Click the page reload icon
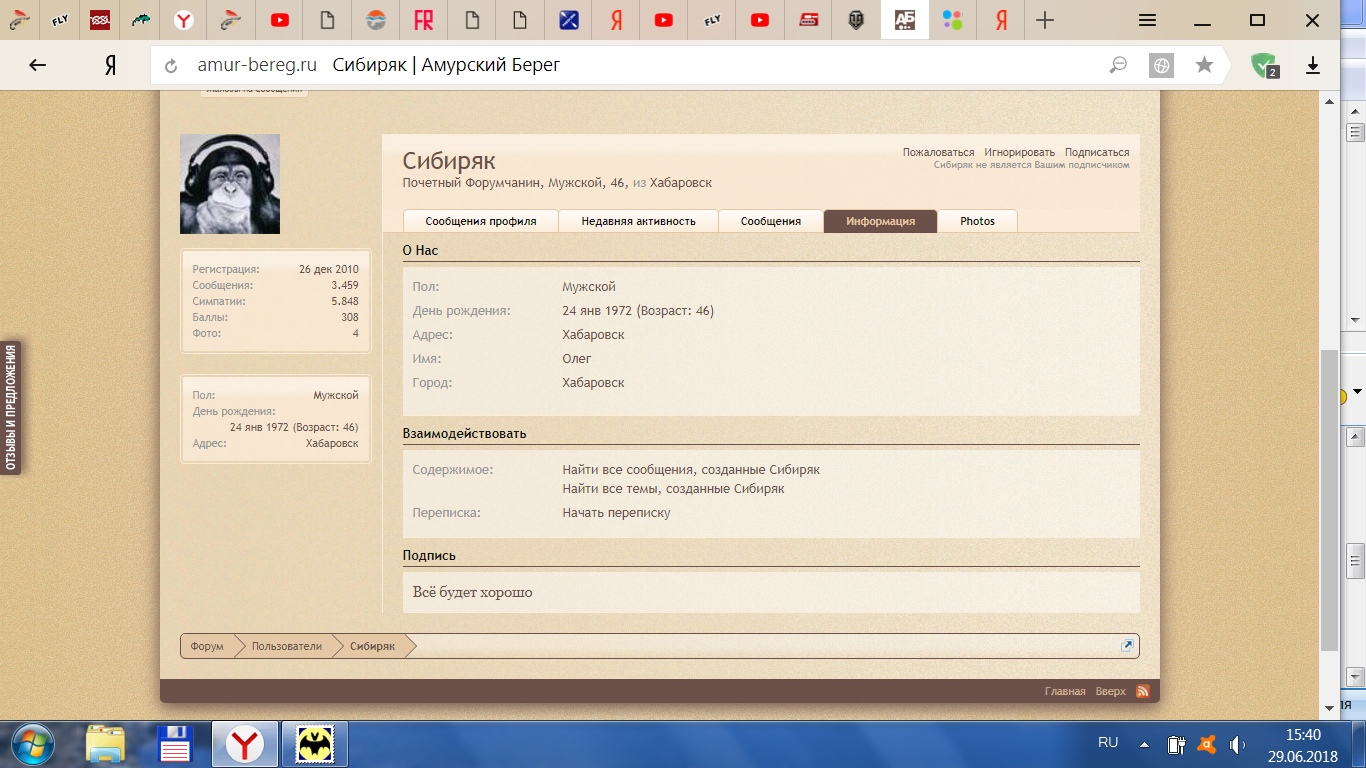 coord(171,66)
